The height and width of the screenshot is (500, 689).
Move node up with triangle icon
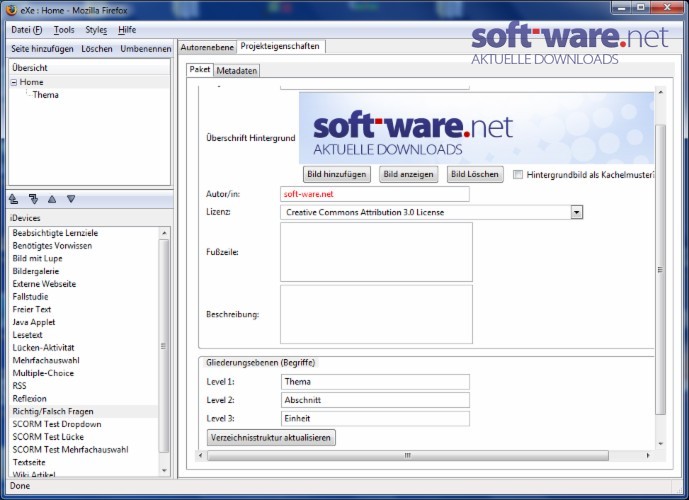52,199
